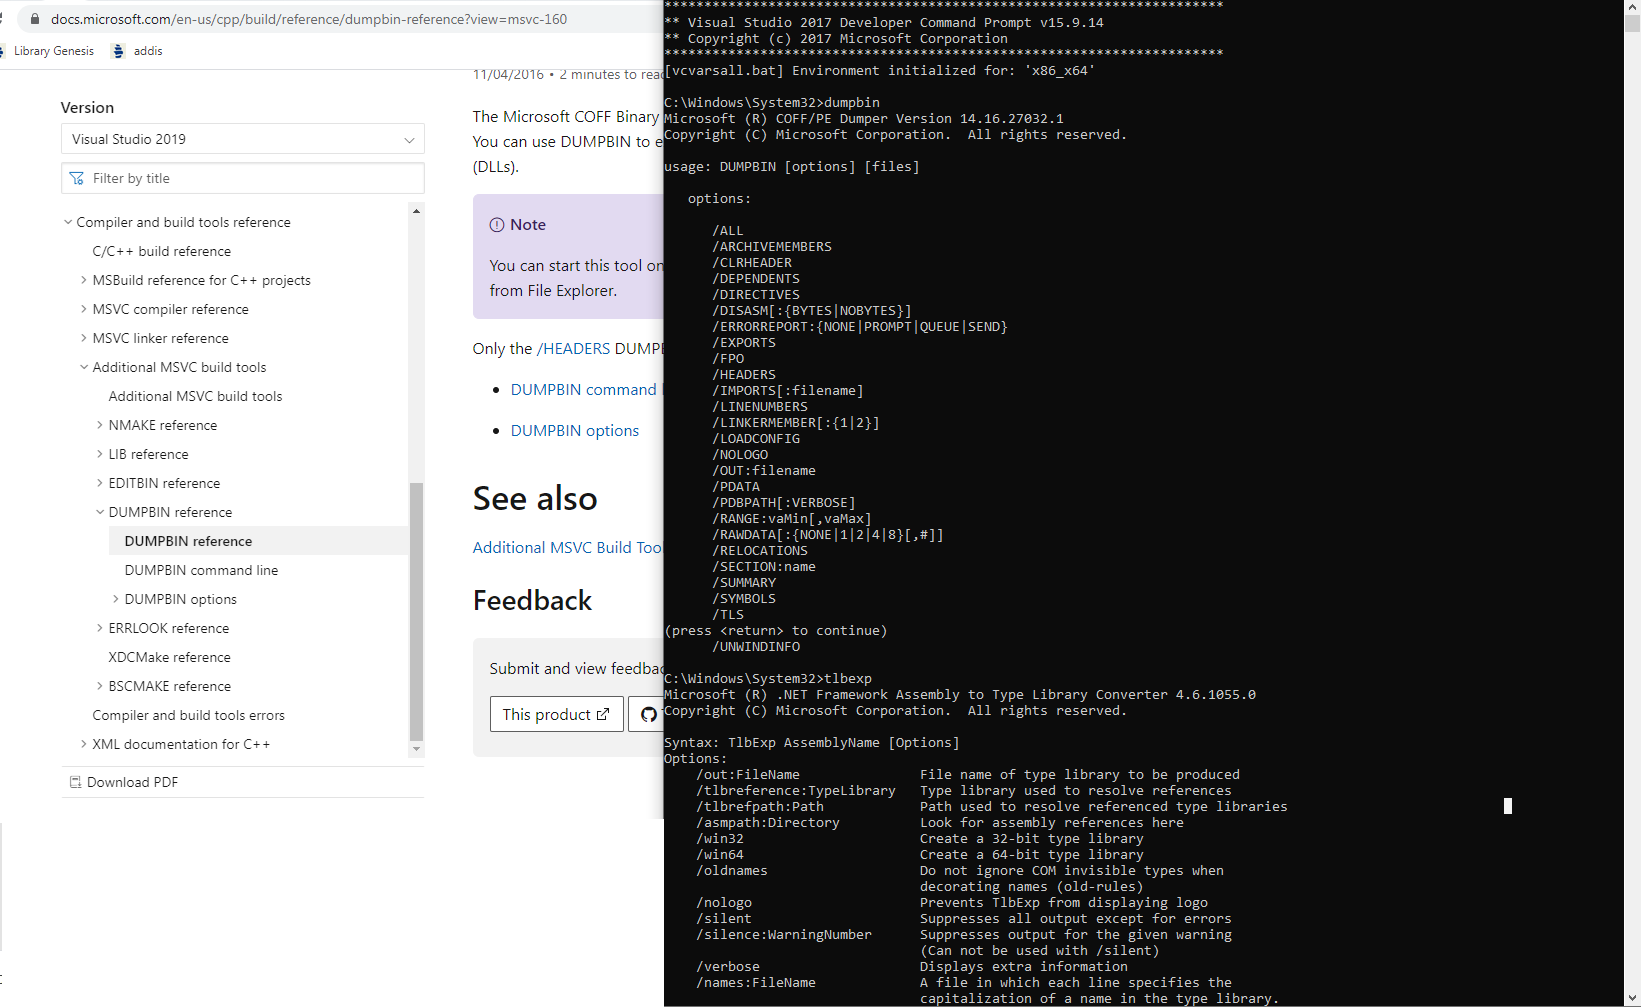Click inside the Filter by title field

(200, 178)
